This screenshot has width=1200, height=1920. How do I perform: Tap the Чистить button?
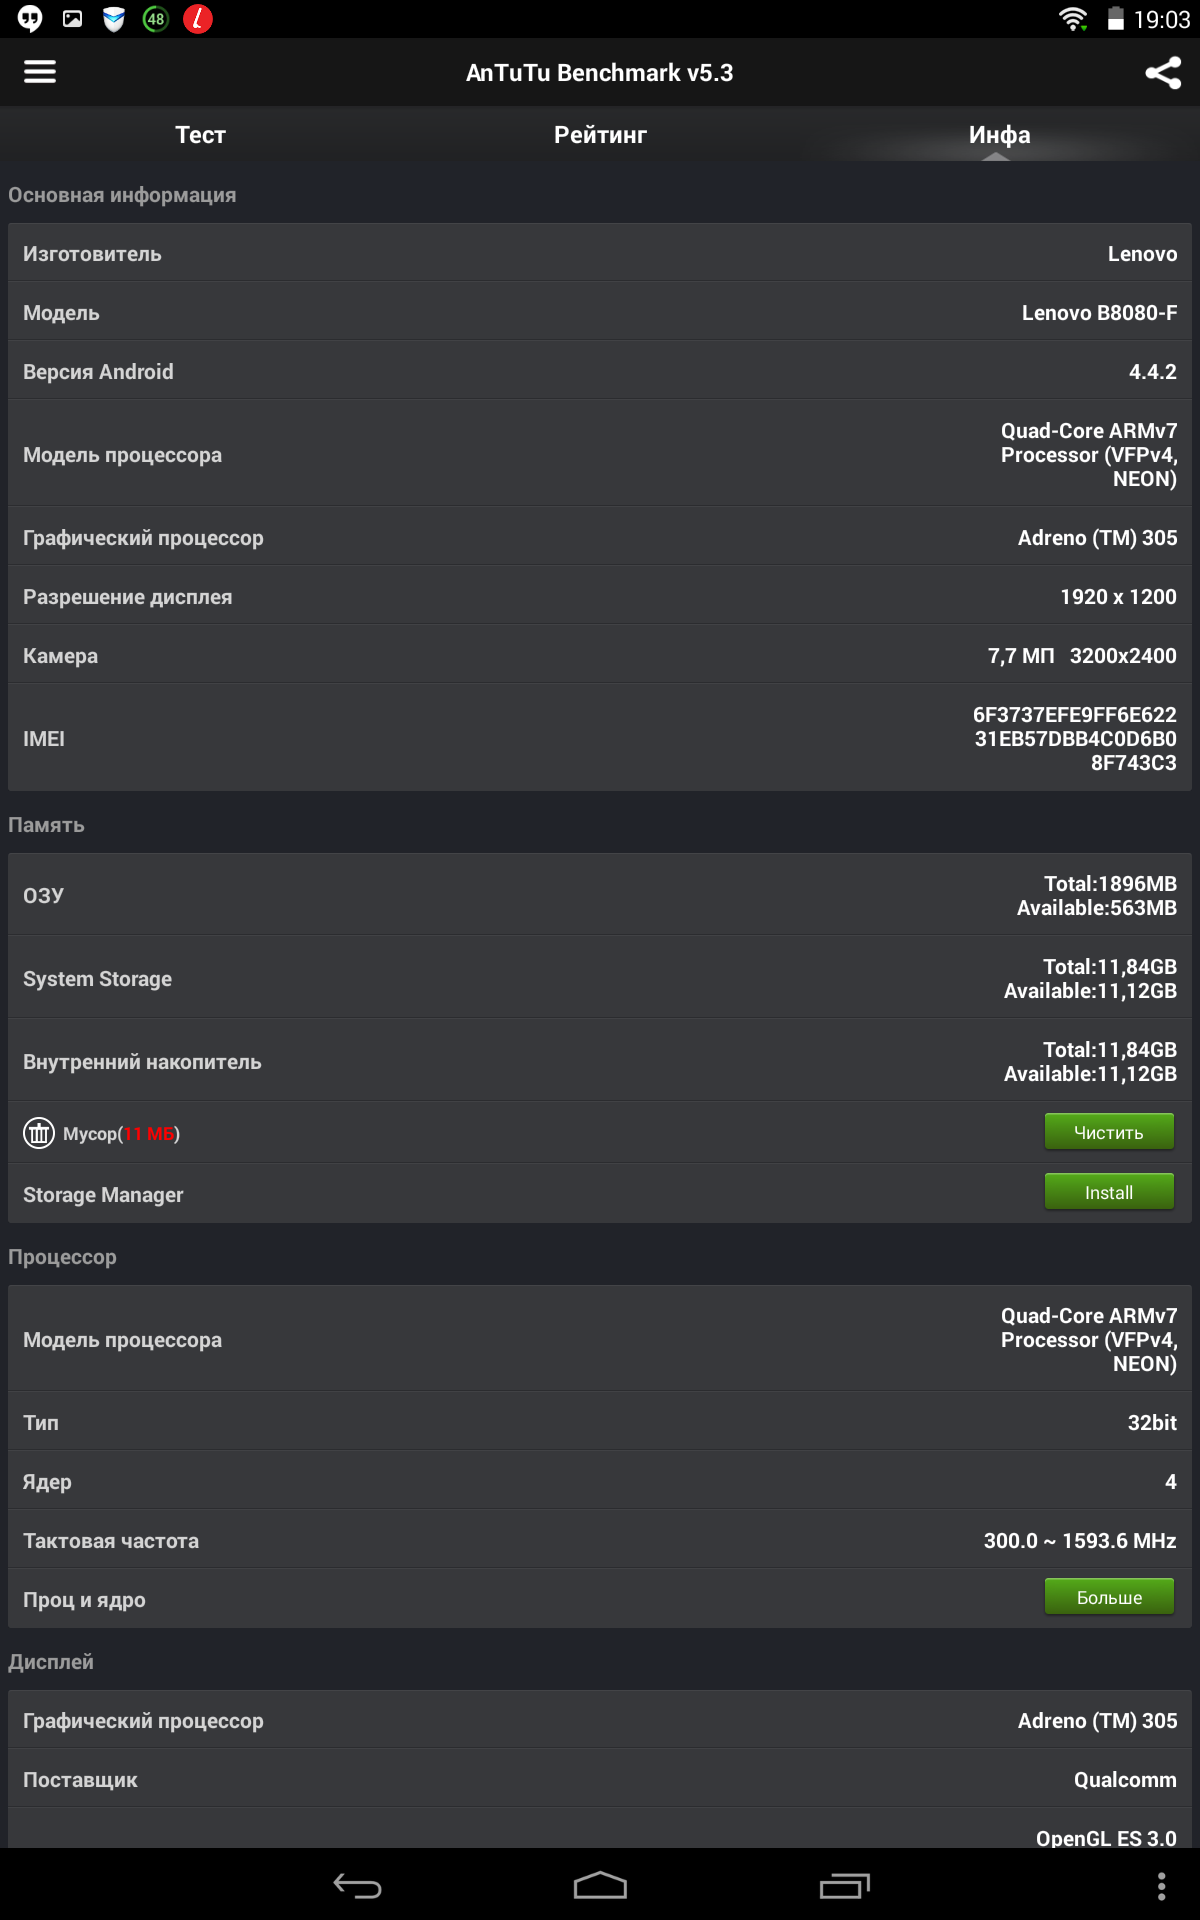(x=1109, y=1132)
